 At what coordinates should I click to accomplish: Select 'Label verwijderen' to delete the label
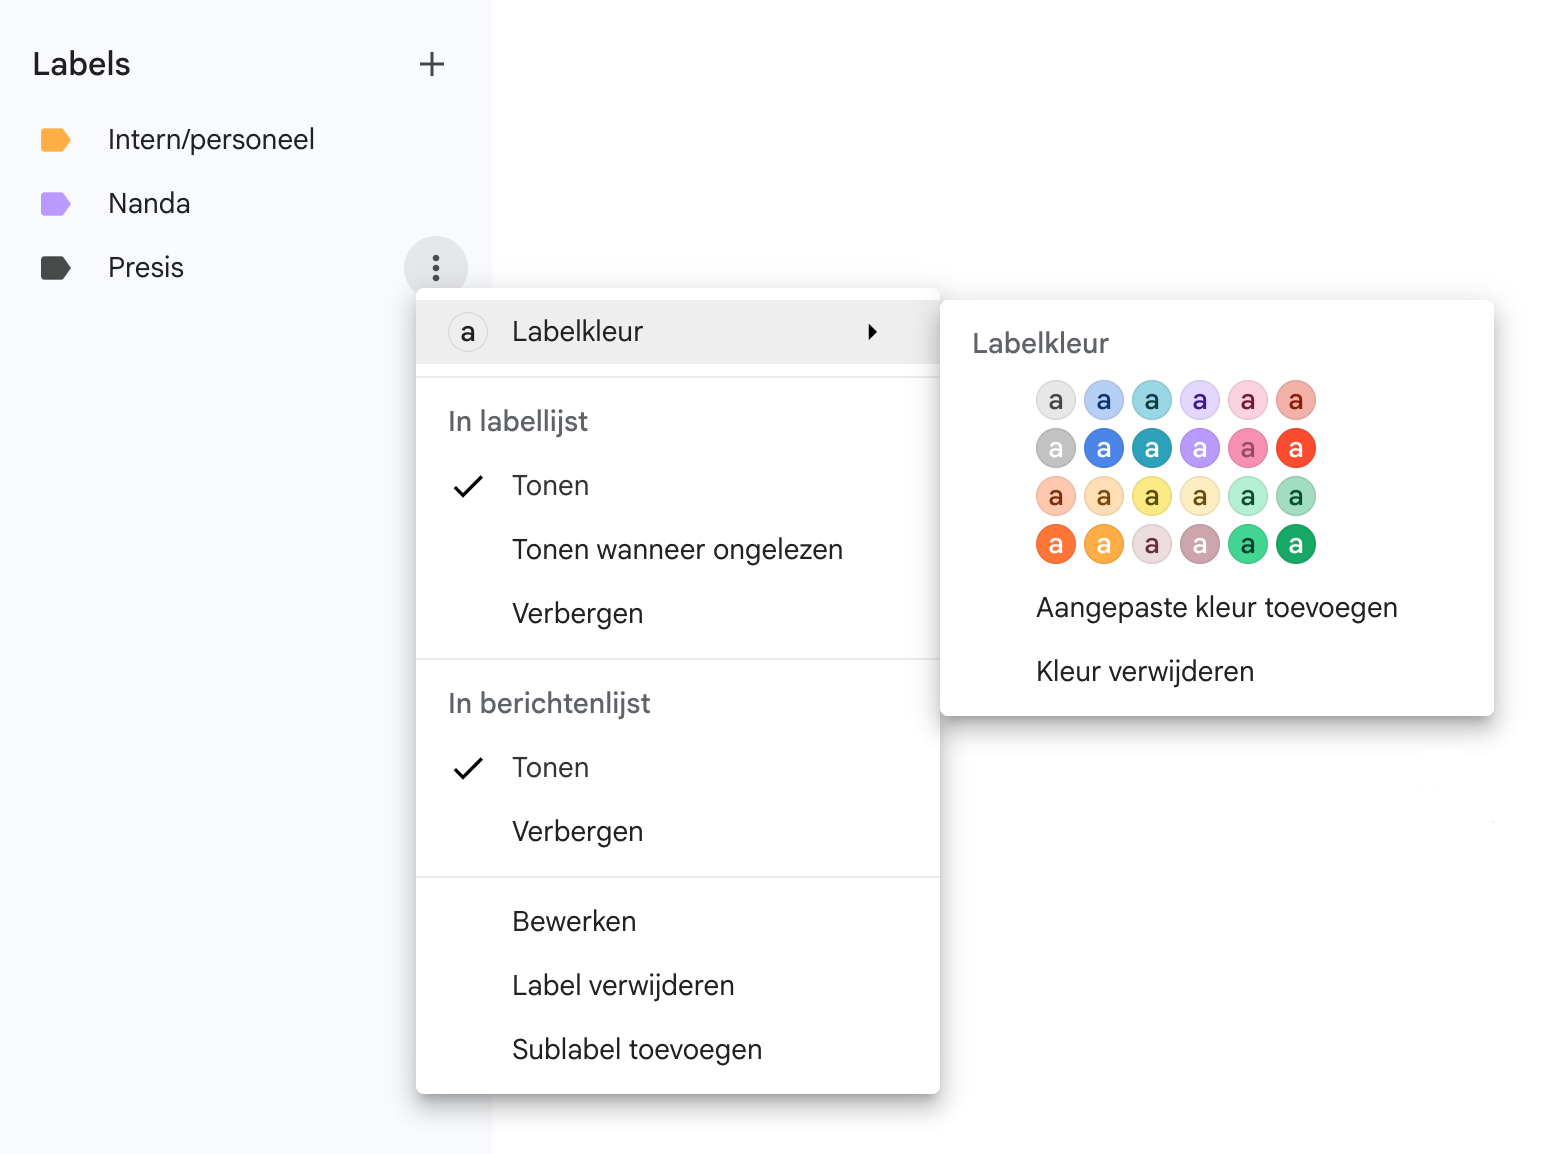[x=623, y=985]
